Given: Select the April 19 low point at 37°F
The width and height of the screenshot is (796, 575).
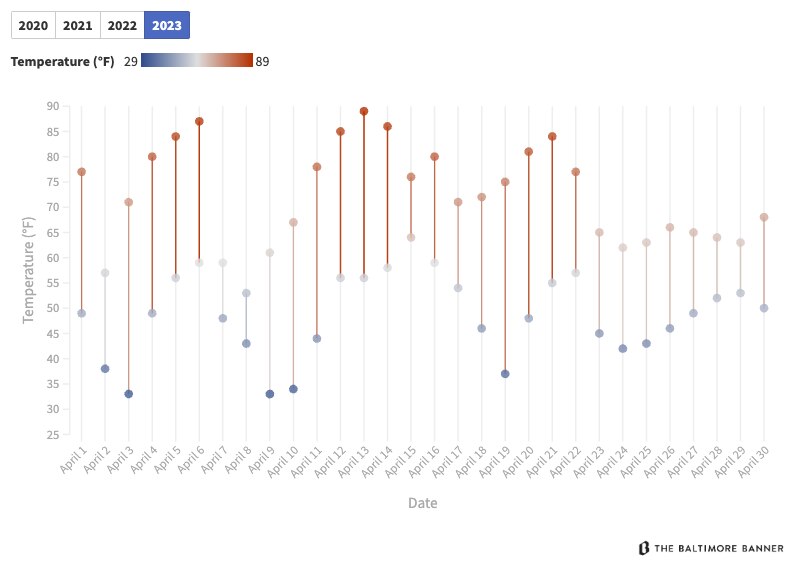Looking at the screenshot, I should coord(505,374).
